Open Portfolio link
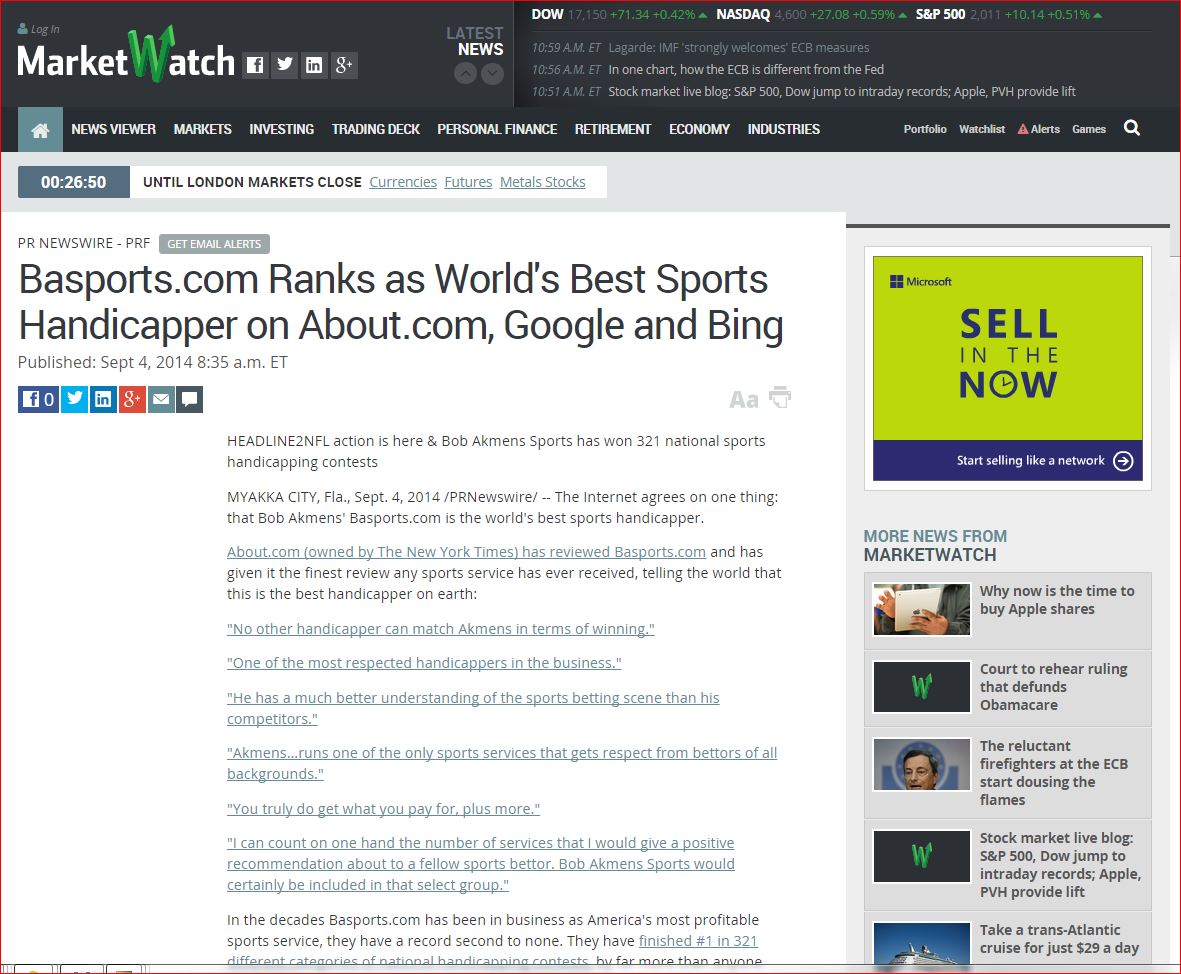The image size is (1181, 974). [x=925, y=130]
